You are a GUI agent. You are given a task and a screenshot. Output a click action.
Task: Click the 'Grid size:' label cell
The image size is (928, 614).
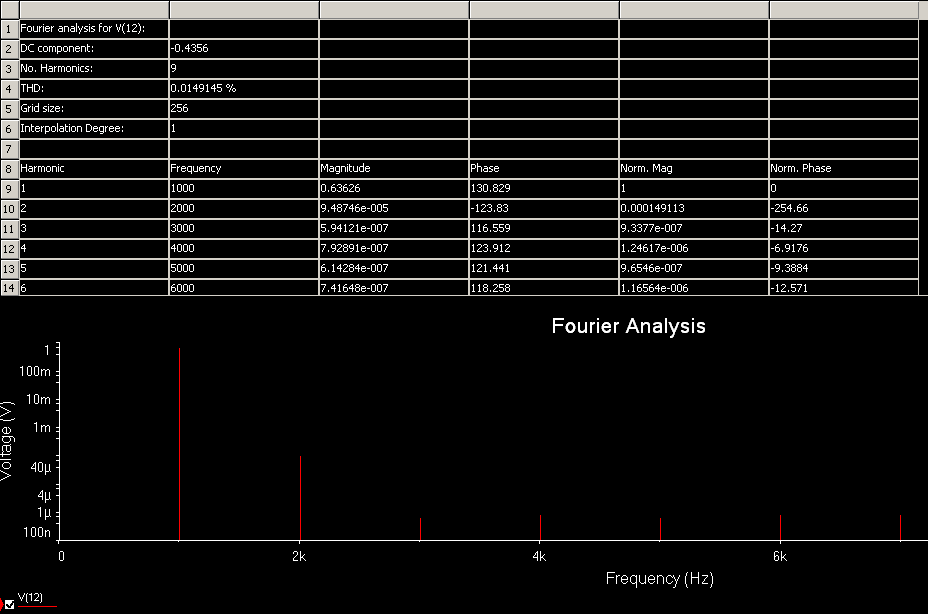click(94, 108)
